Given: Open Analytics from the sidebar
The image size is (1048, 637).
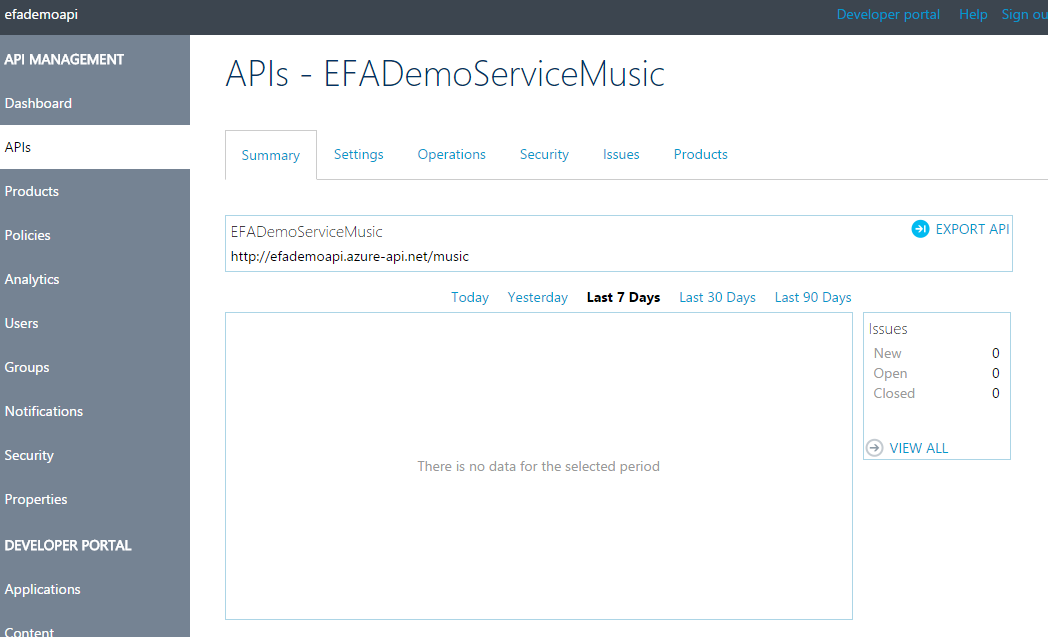Looking at the screenshot, I should (x=95, y=279).
